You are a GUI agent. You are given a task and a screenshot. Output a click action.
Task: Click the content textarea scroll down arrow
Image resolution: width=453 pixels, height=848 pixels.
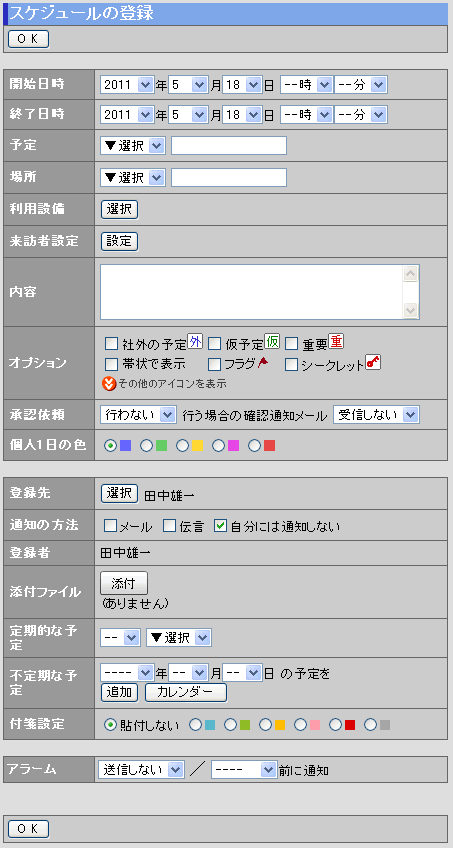(x=410, y=310)
